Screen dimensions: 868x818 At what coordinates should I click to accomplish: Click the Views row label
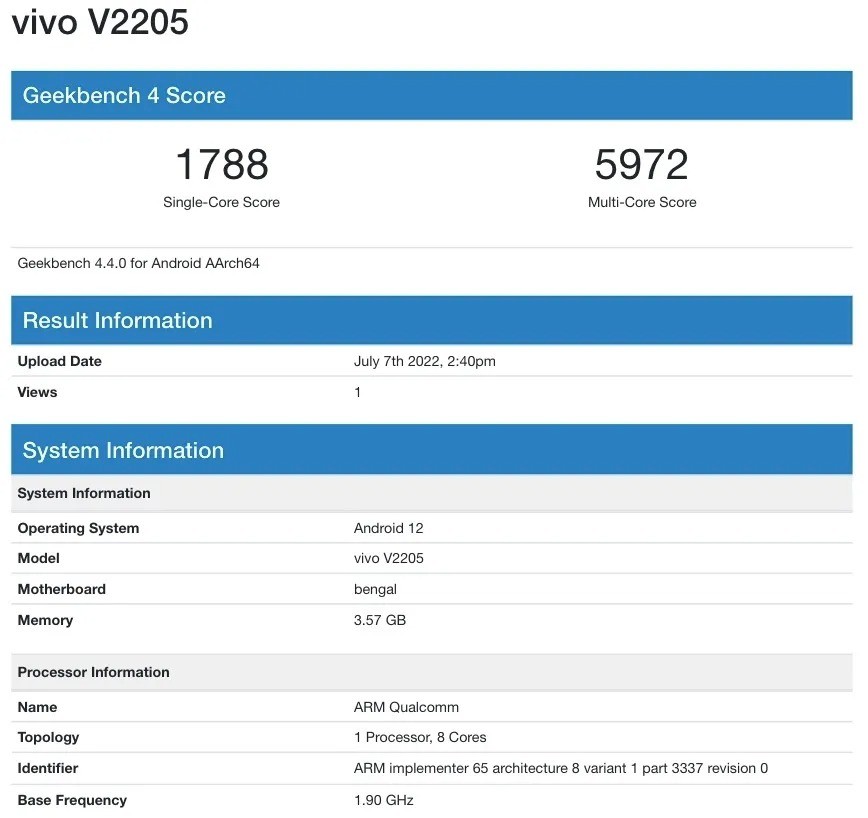(37, 392)
